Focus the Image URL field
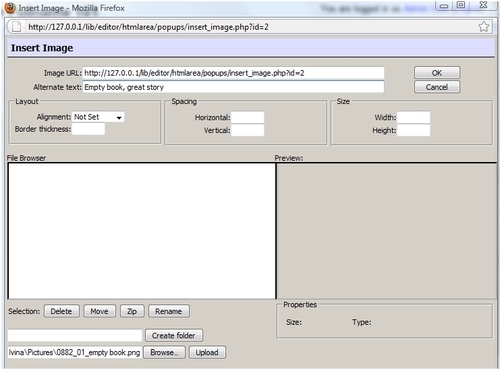This screenshot has height=370, width=500. pos(233,73)
